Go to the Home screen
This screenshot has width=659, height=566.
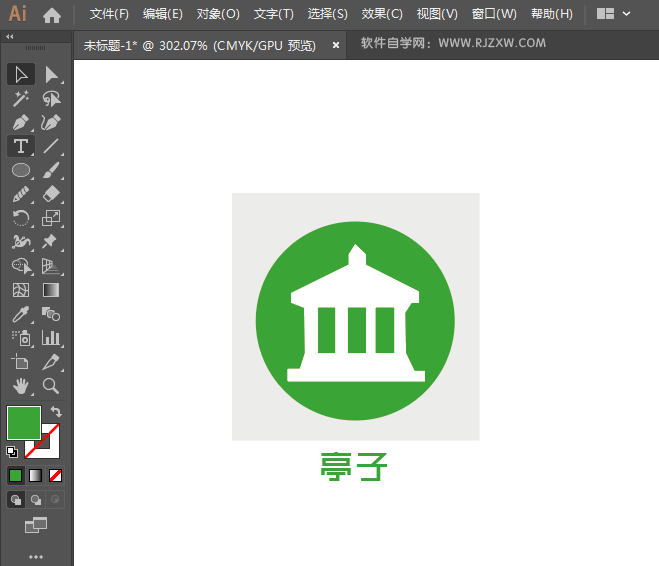tap(52, 14)
